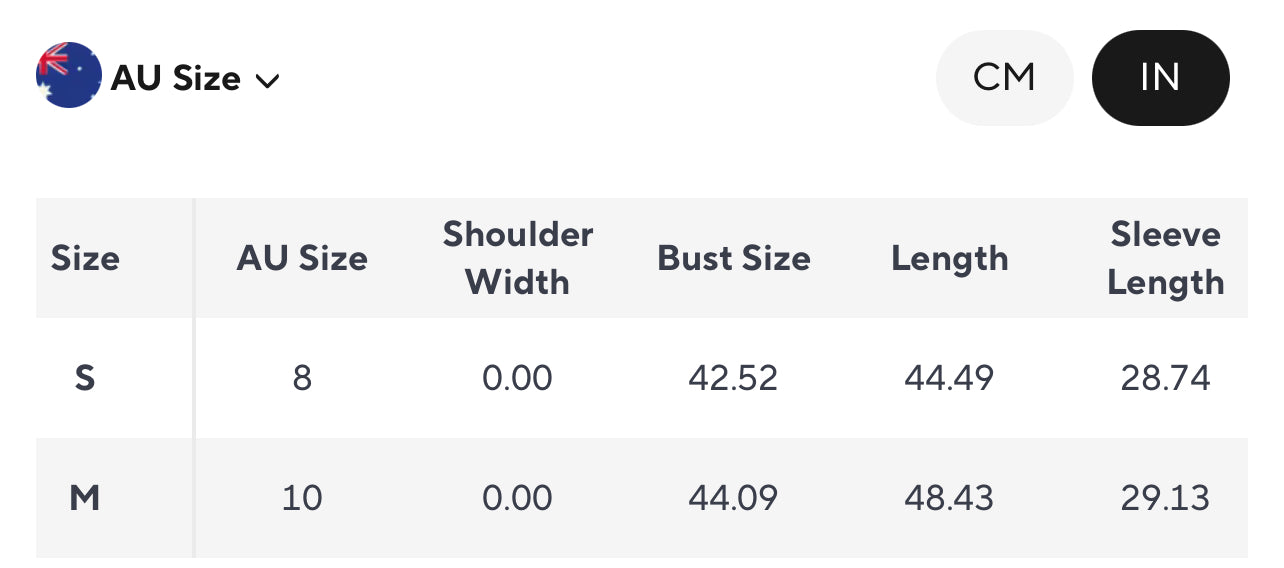Click the 44.09 bust size value
The image size is (1284, 568).
click(x=733, y=498)
